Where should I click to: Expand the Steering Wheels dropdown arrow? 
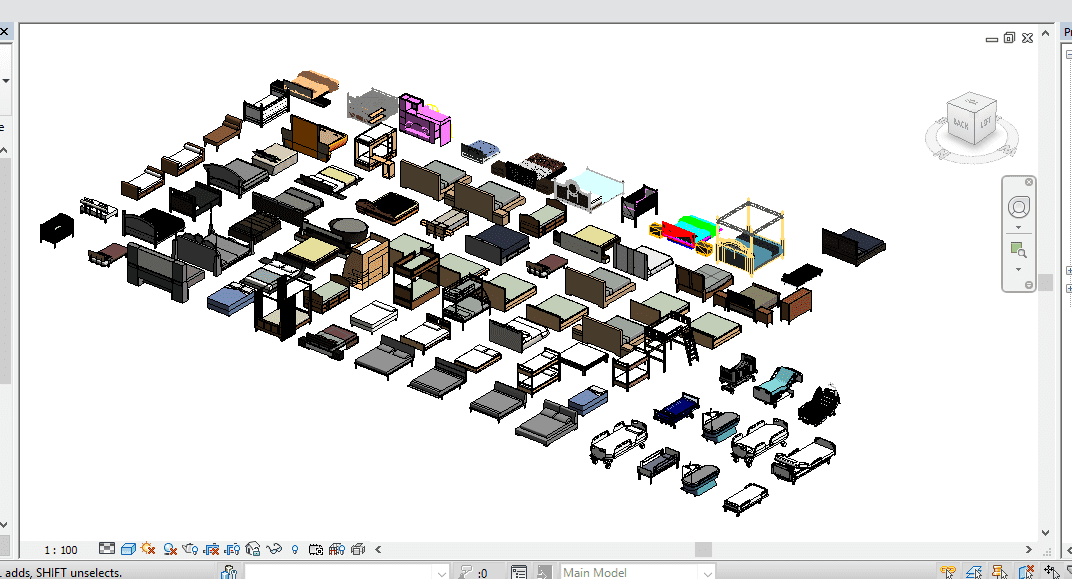[1018, 228]
